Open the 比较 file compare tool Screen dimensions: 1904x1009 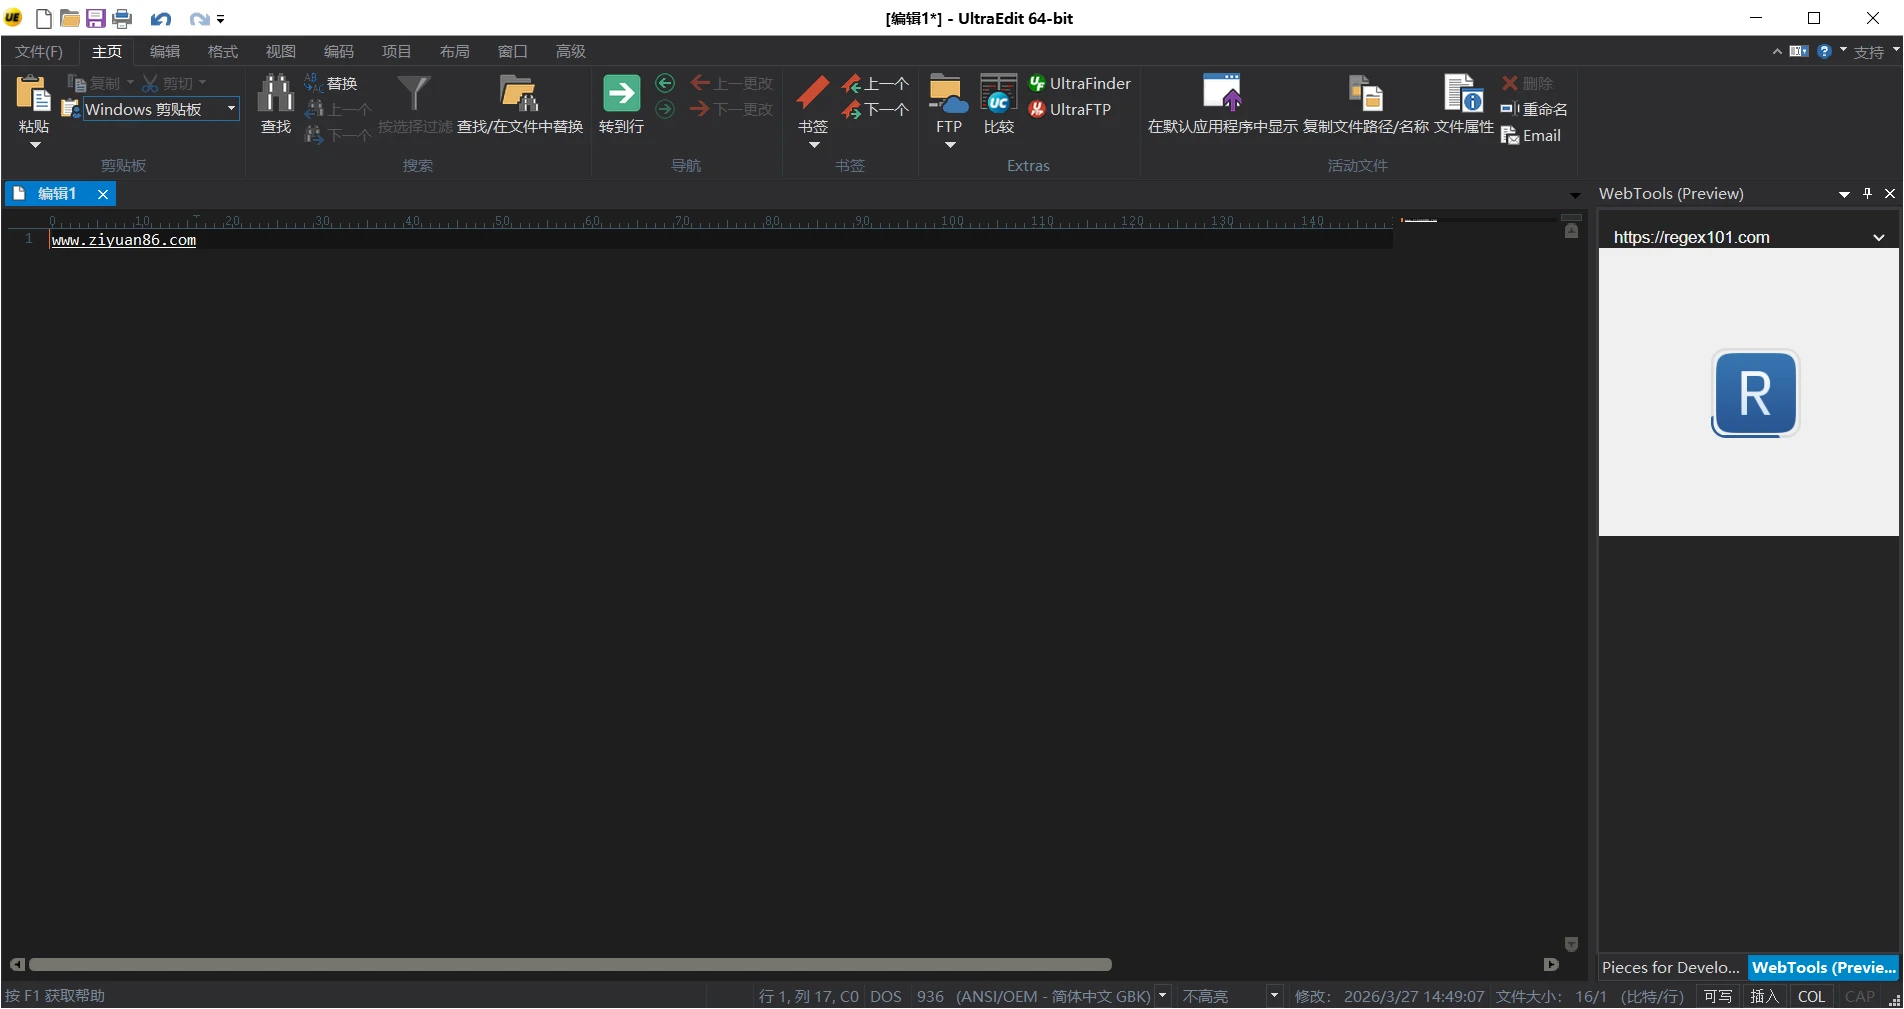[x=997, y=100]
